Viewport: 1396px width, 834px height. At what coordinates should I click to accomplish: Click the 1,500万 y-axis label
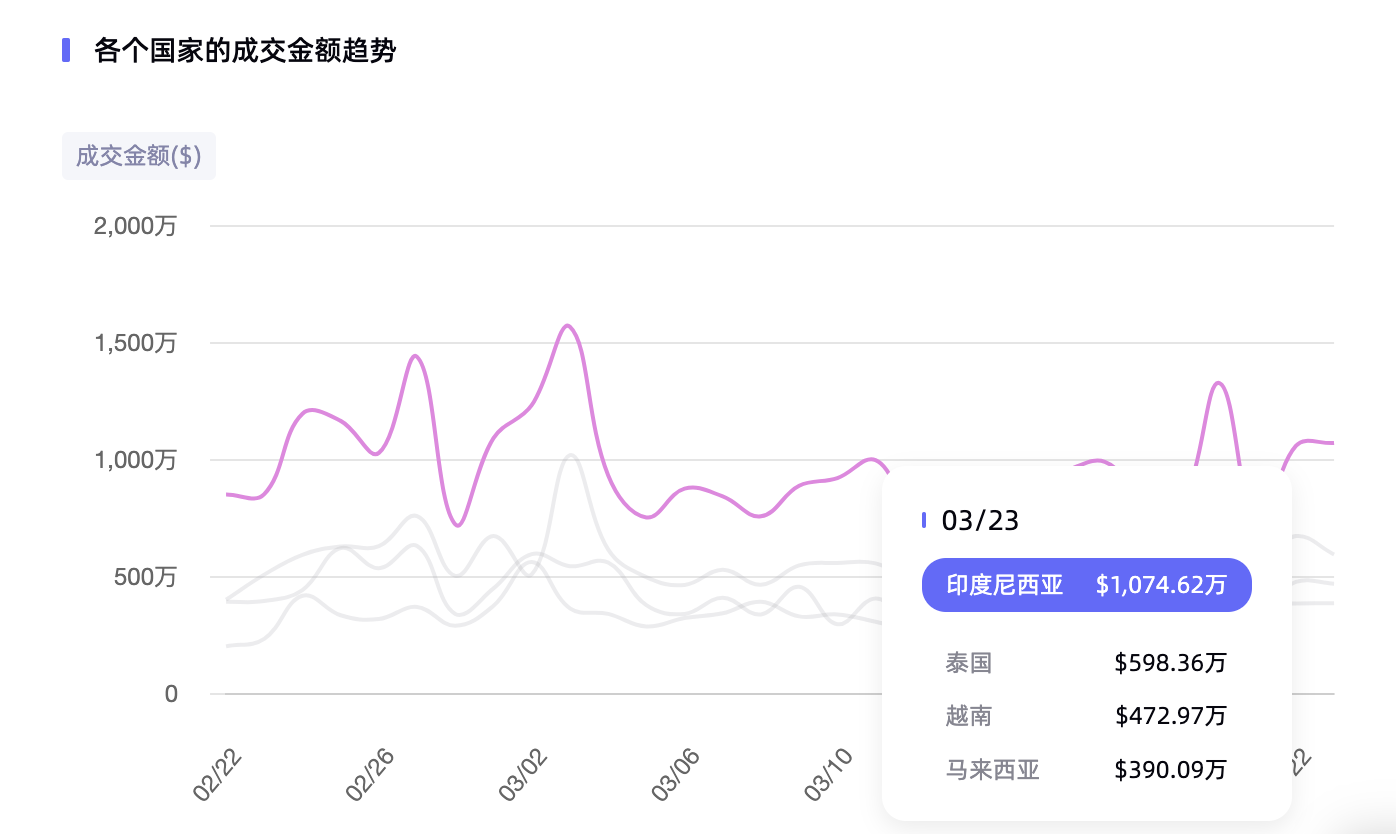[x=135, y=343]
